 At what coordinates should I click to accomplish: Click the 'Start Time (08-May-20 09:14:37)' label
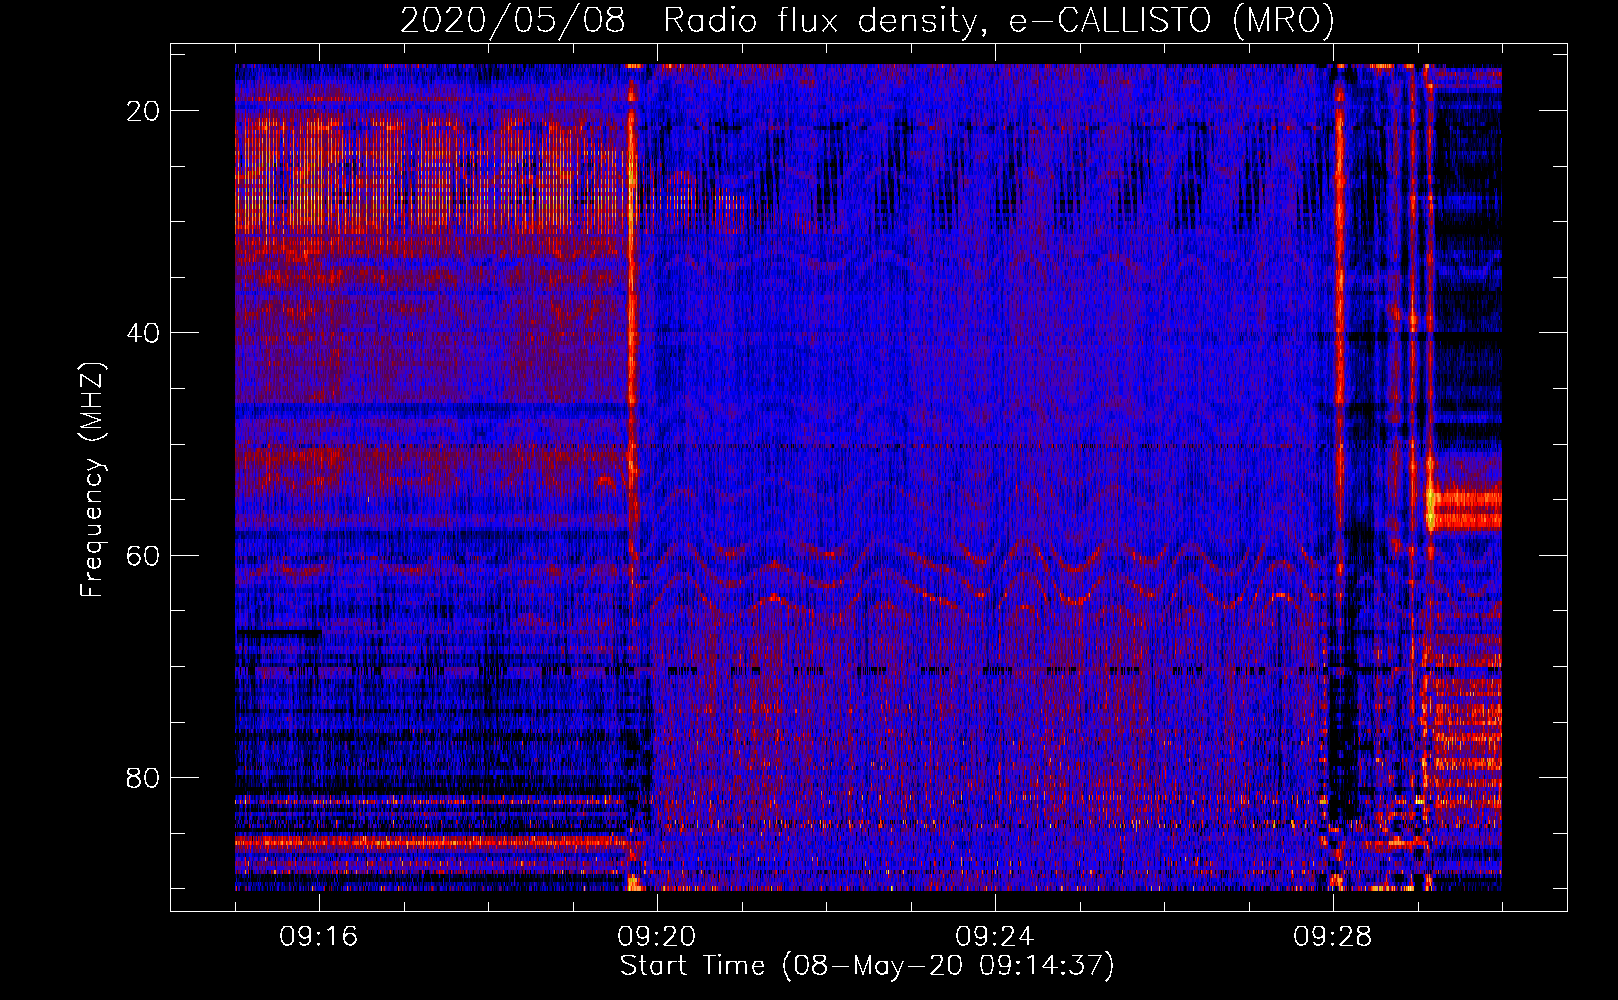coord(867,966)
